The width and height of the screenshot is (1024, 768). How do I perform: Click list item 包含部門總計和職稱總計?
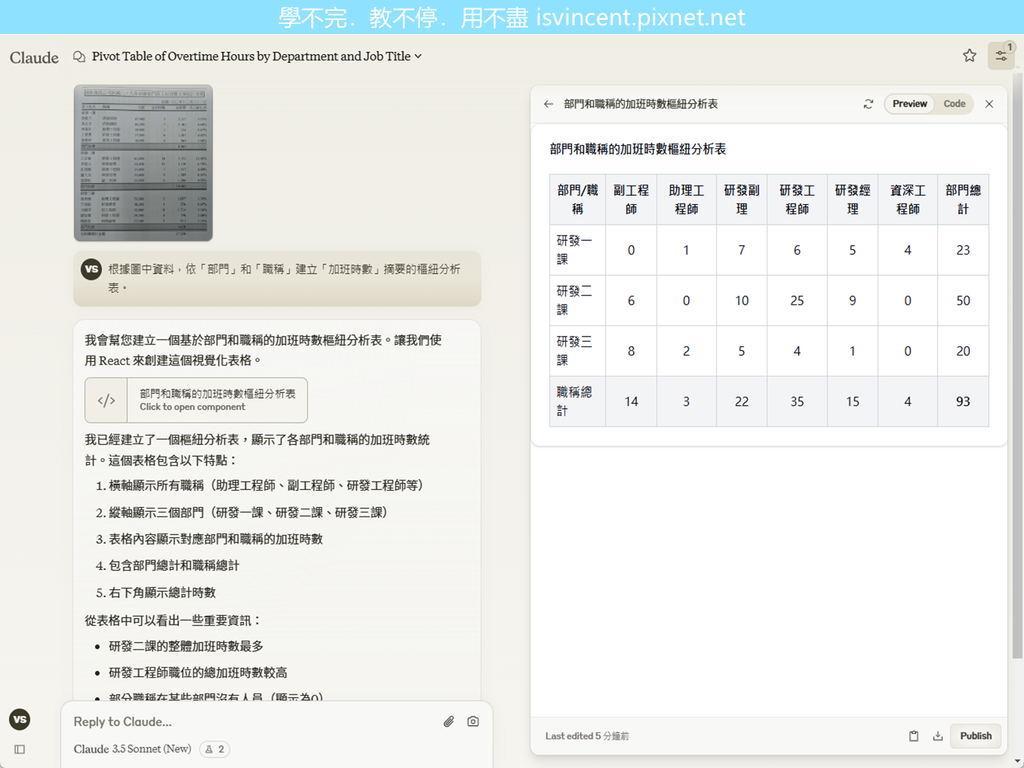pos(174,566)
